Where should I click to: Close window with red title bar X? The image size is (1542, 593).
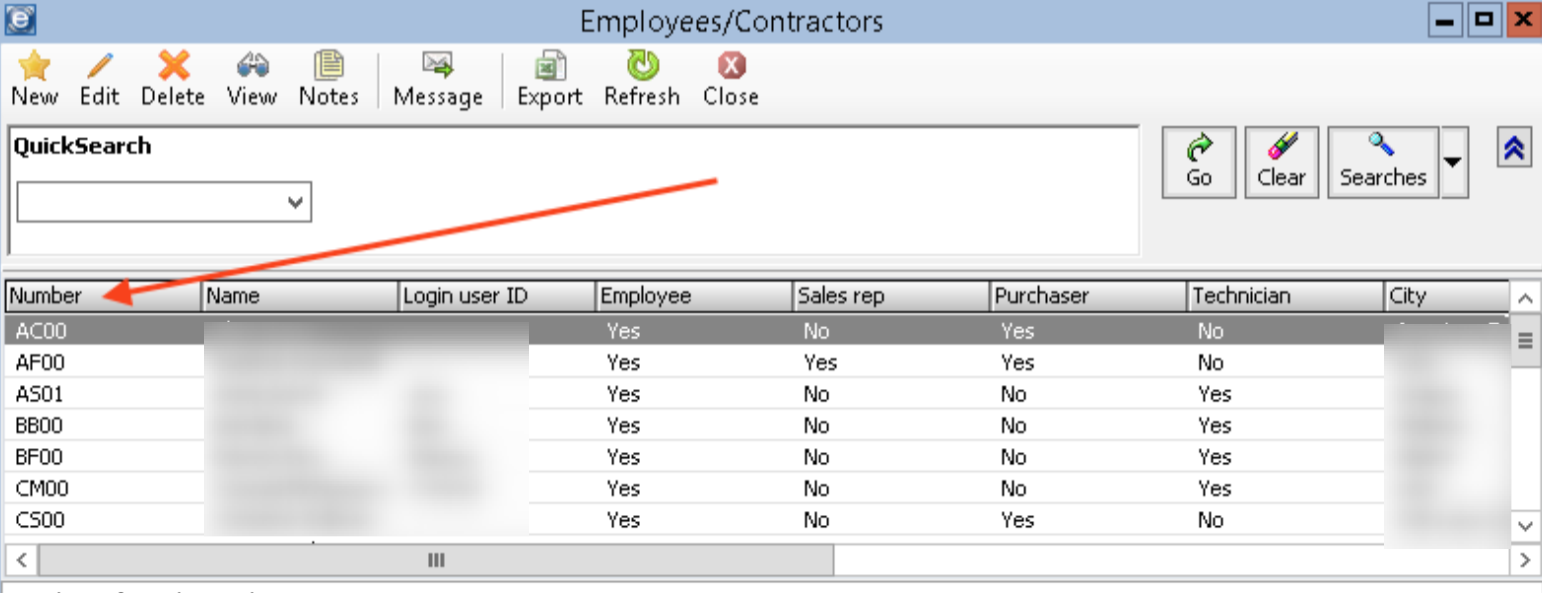pos(1522,19)
